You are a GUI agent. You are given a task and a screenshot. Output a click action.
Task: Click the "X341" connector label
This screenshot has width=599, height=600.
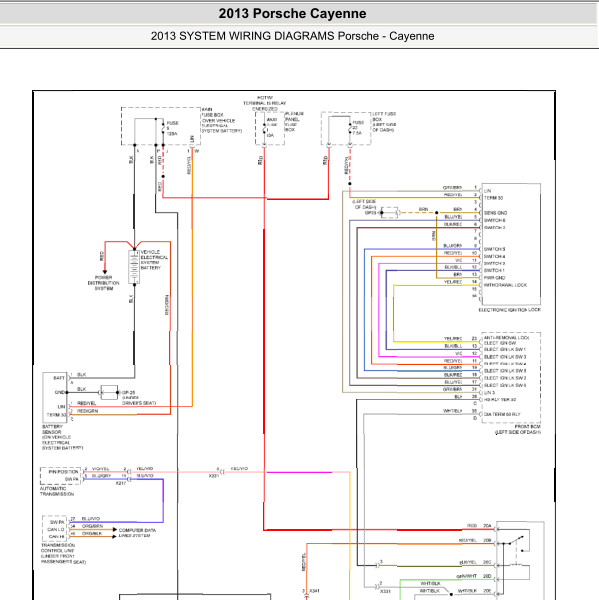[x=314, y=591]
